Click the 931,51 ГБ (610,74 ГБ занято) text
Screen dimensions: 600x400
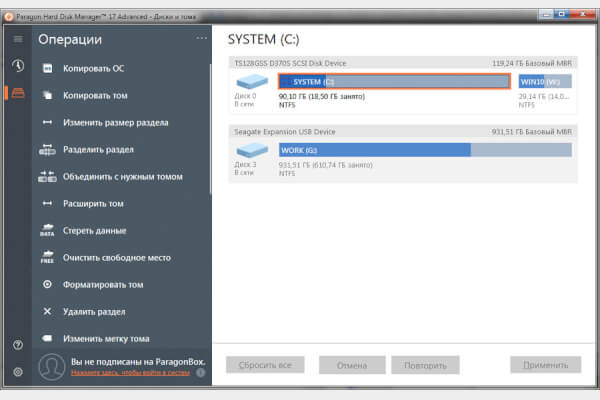pos(326,165)
